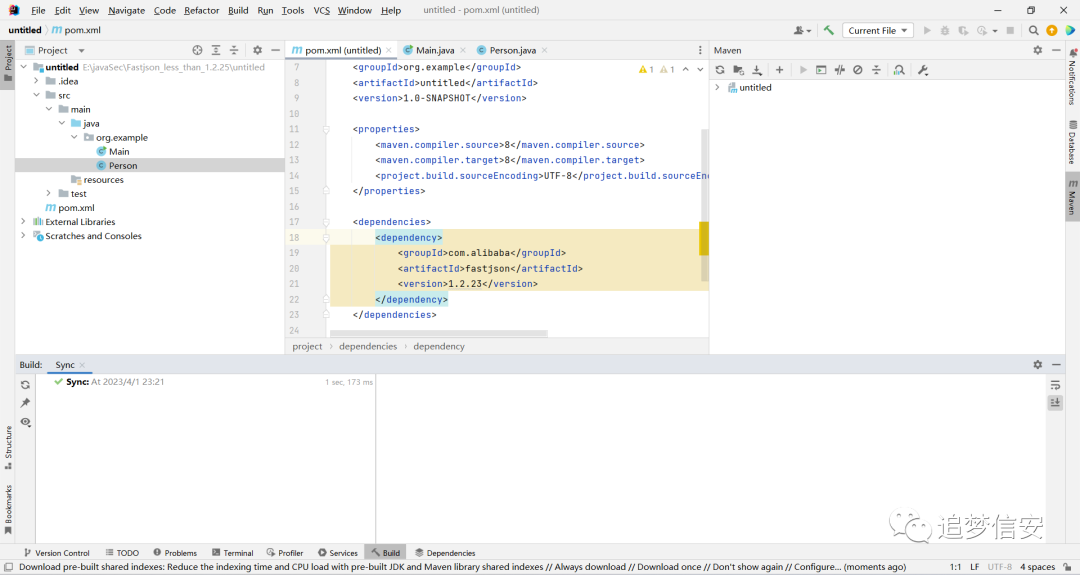Collapse the org.example package

(74, 137)
